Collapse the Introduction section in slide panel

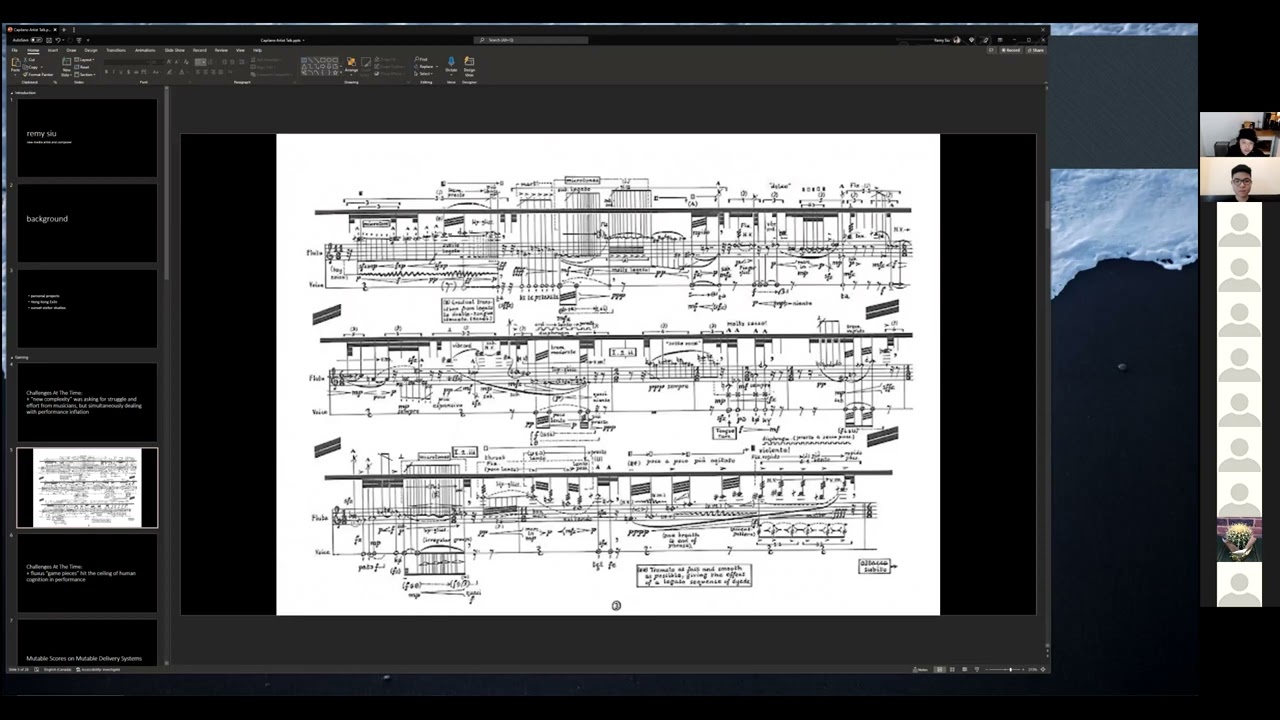[12, 93]
